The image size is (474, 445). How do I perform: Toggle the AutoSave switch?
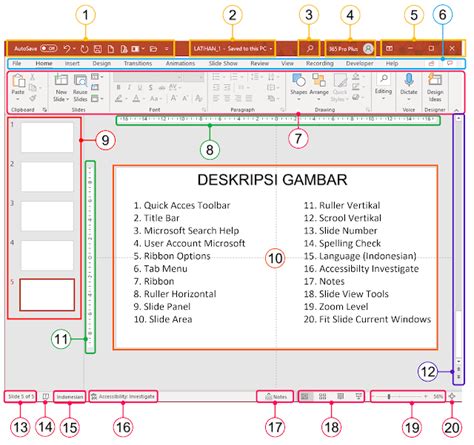point(49,49)
